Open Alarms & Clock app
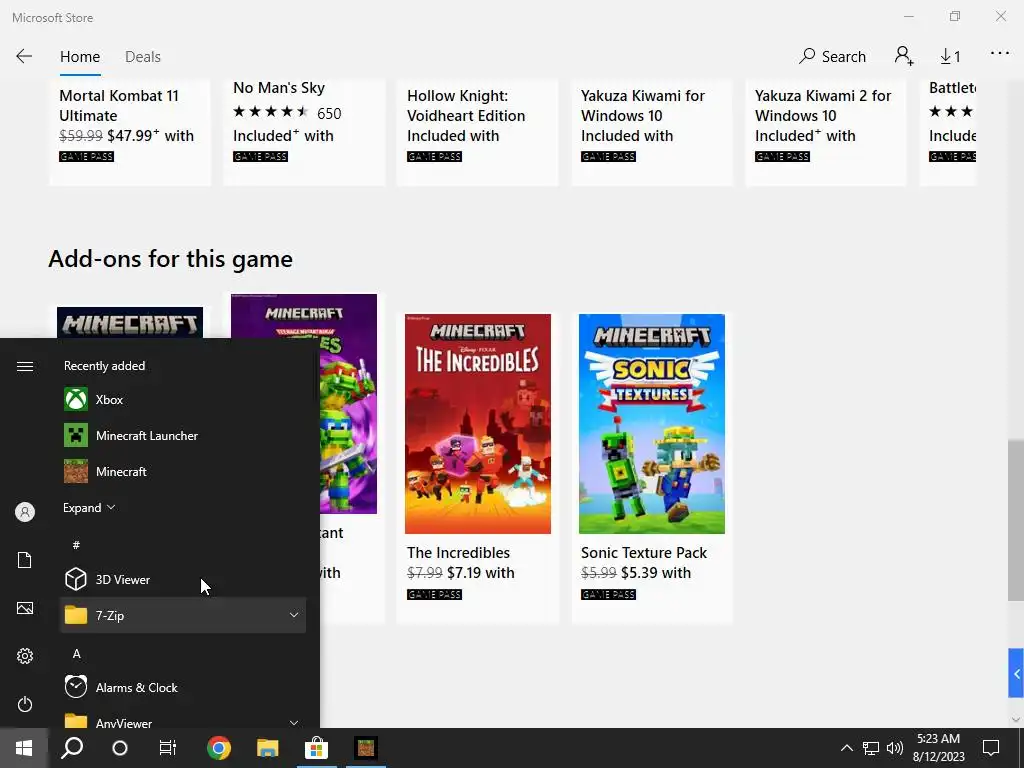 183,688
